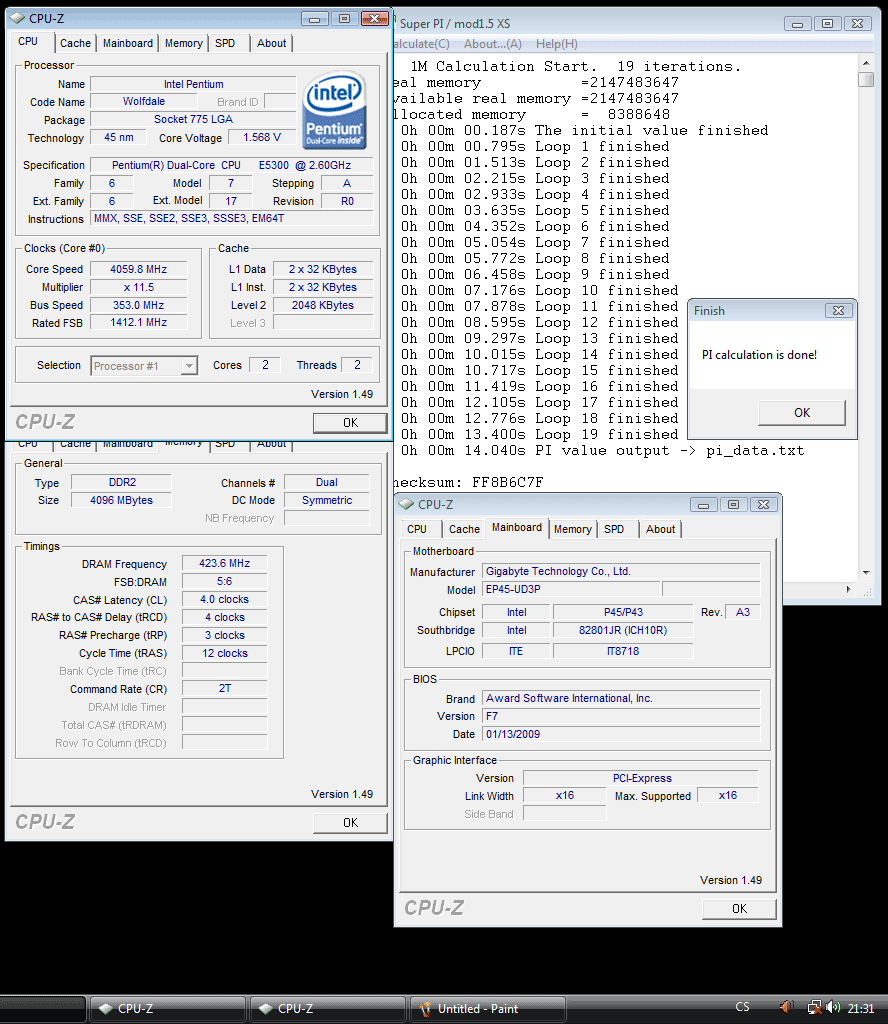Confirm the PI calculation done dialog with OK
The image size is (888, 1024).
[802, 413]
